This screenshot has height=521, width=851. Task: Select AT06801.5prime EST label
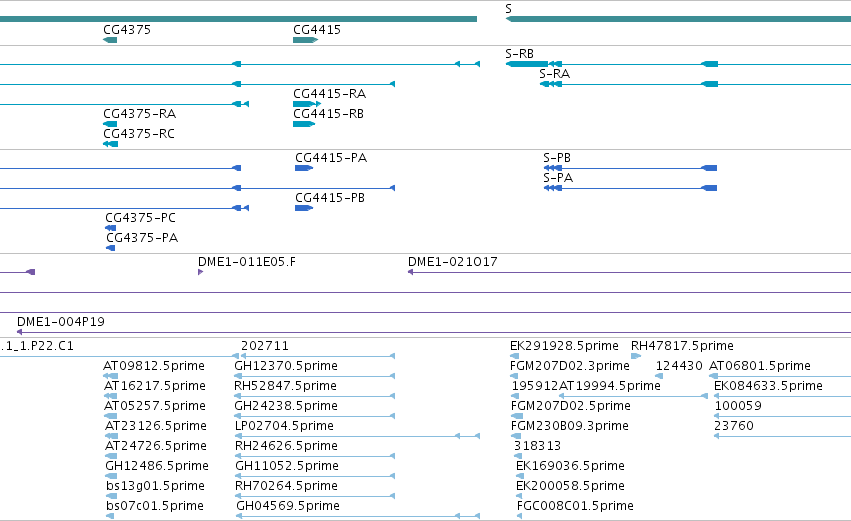[x=760, y=366]
